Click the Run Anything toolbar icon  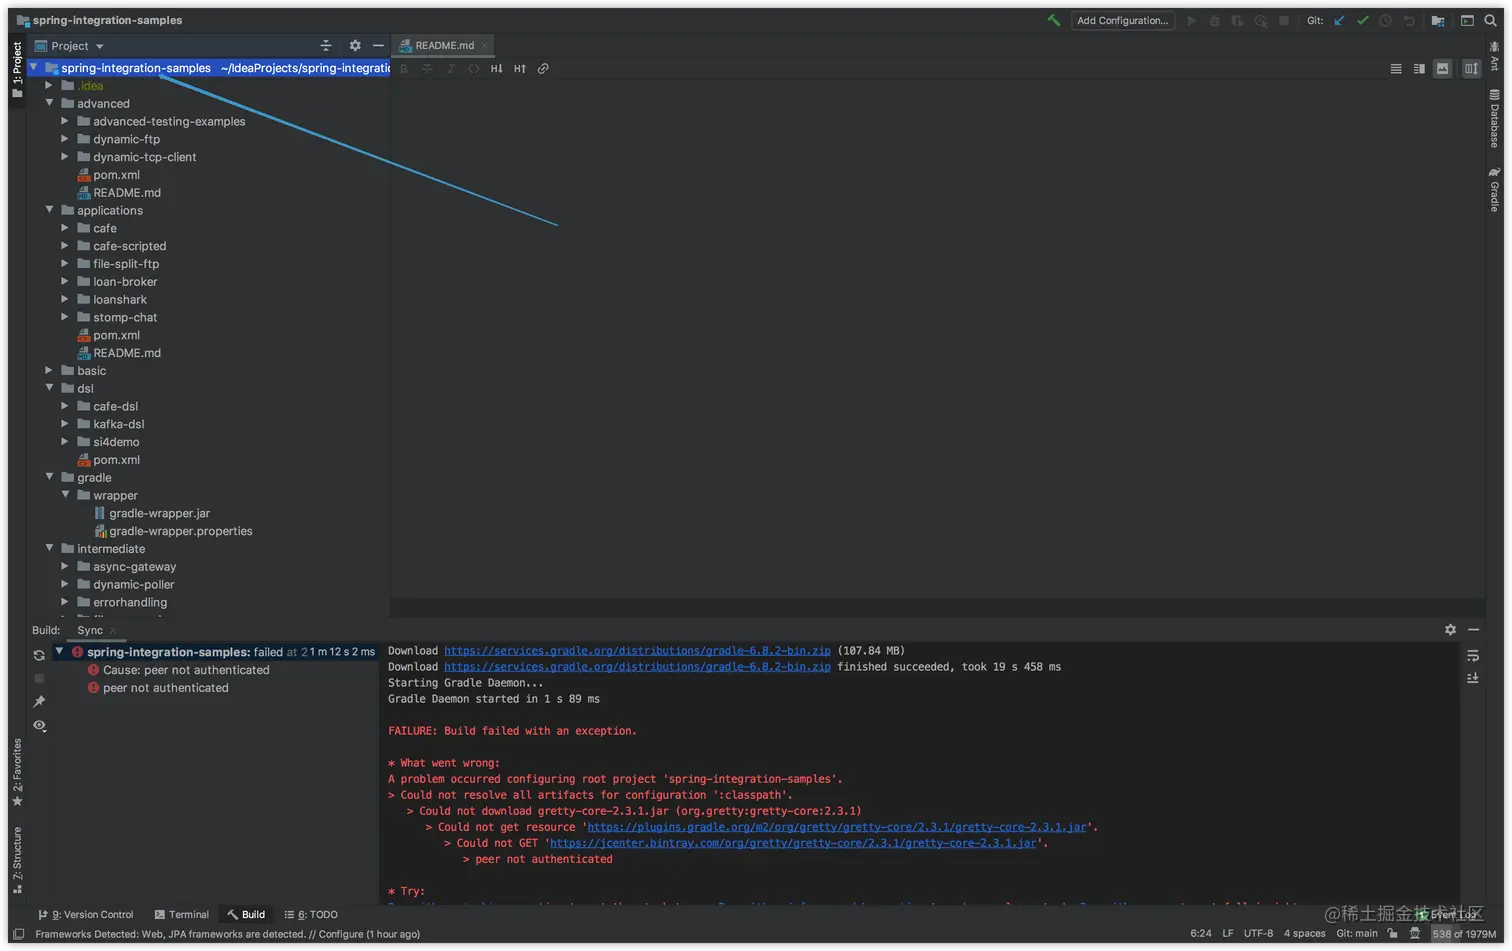pos(1467,20)
